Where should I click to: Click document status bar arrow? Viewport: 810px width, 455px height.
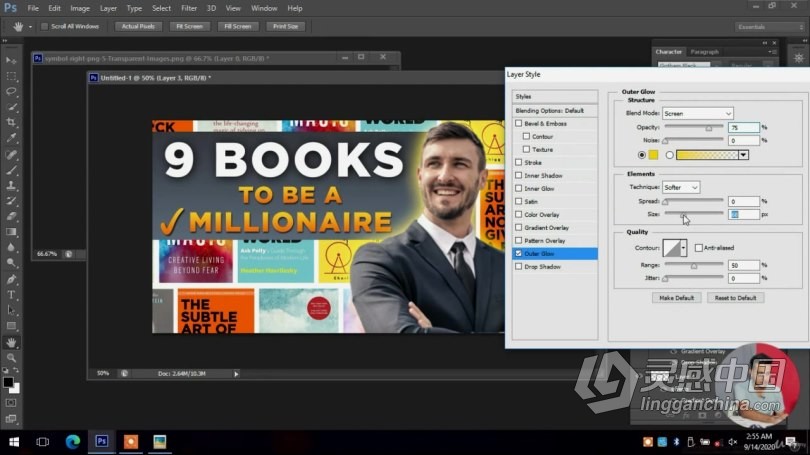[236, 374]
